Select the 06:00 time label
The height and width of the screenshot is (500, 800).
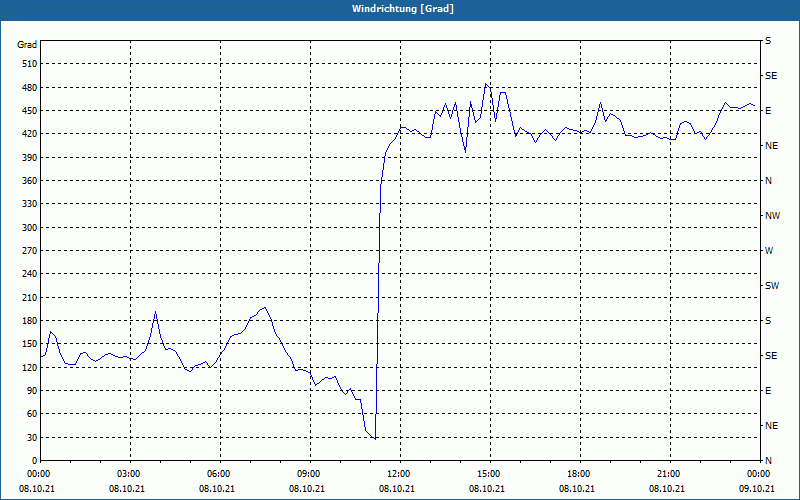tap(220, 473)
